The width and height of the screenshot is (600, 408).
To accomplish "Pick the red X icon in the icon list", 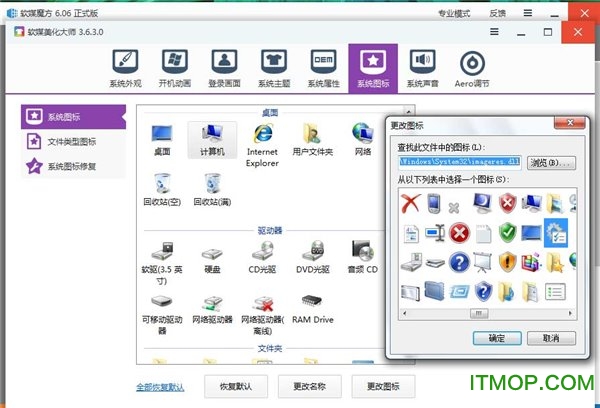I will coord(410,204).
